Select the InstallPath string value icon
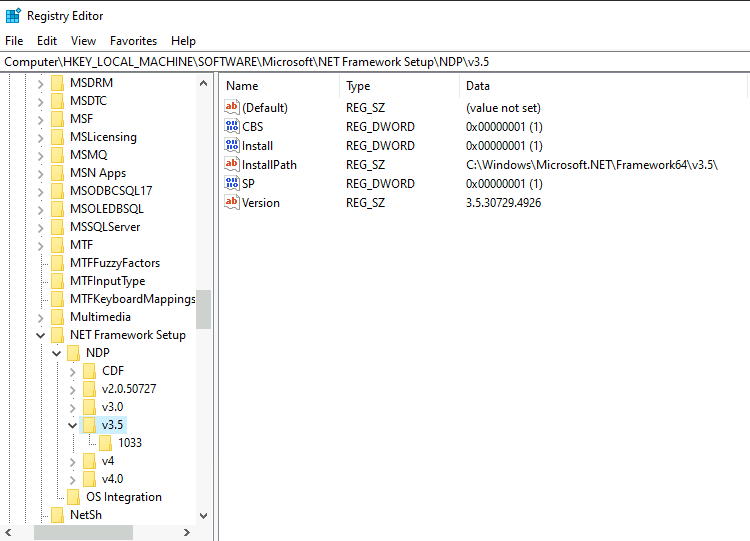Screen dimensions: 750x541 click(232, 165)
